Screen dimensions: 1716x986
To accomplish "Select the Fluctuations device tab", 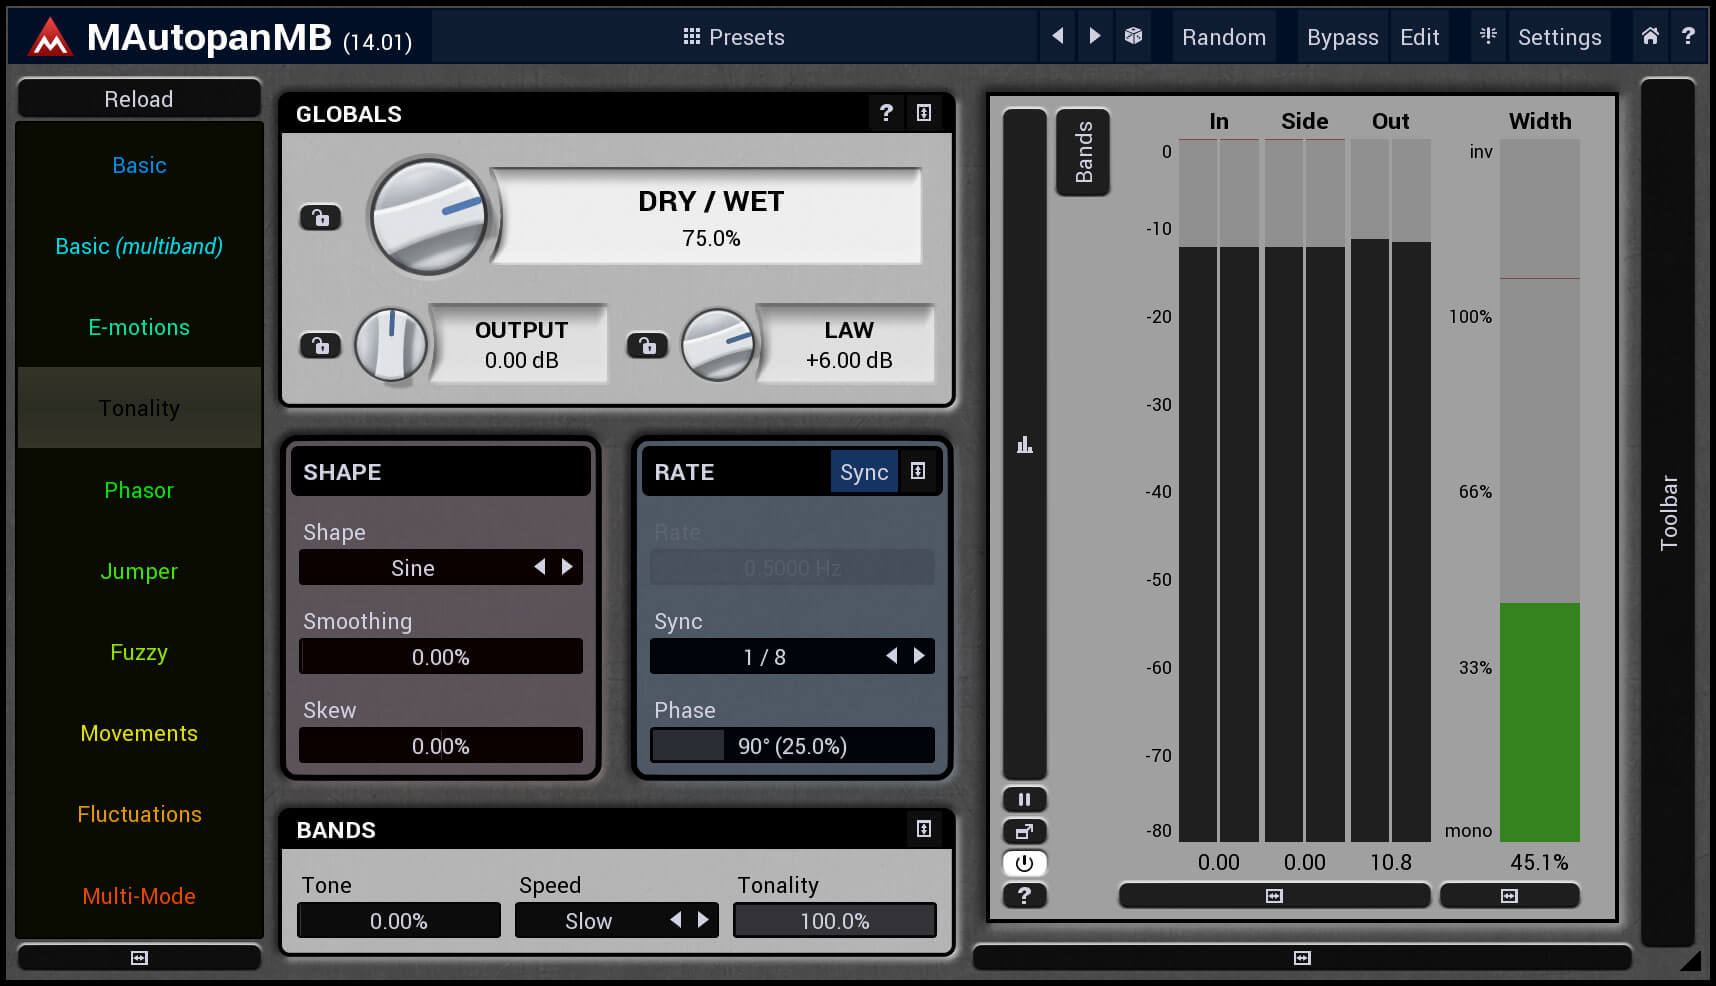I will point(139,814).
